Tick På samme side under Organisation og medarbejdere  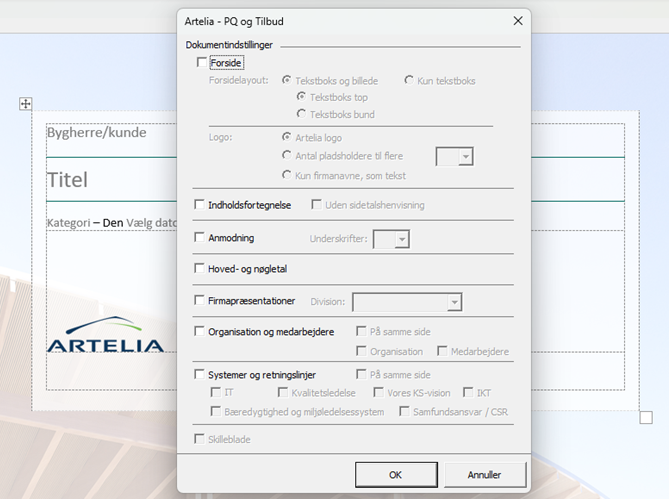click(361, 331)
